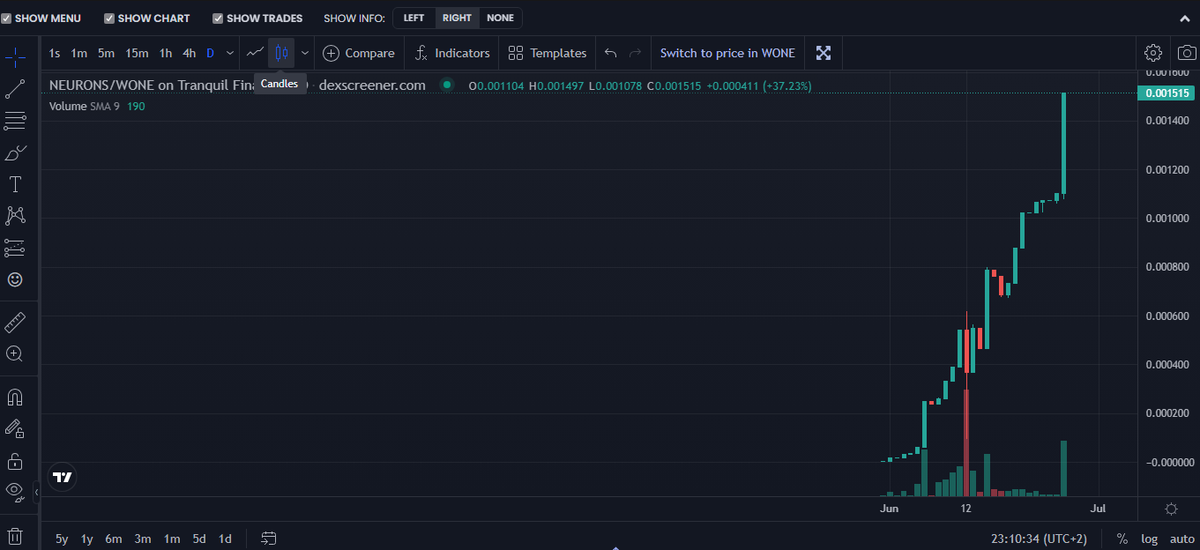Viewport: 1200px width, 550px height.
Task: Toggle percent scale mode
Action: click(x=1122, y=539)
